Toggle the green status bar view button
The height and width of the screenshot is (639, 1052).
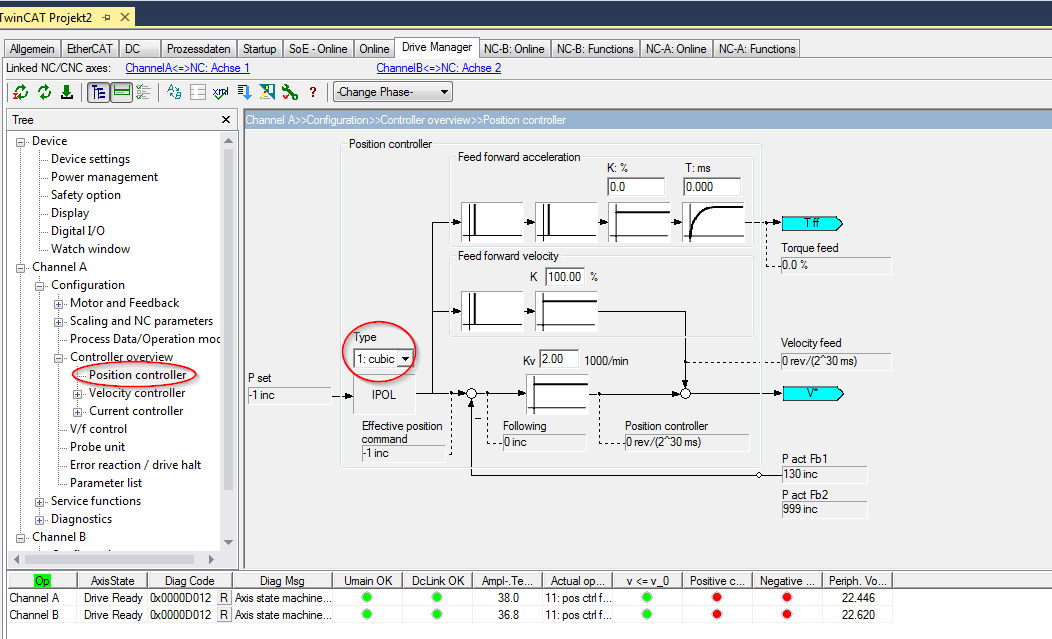121,92
